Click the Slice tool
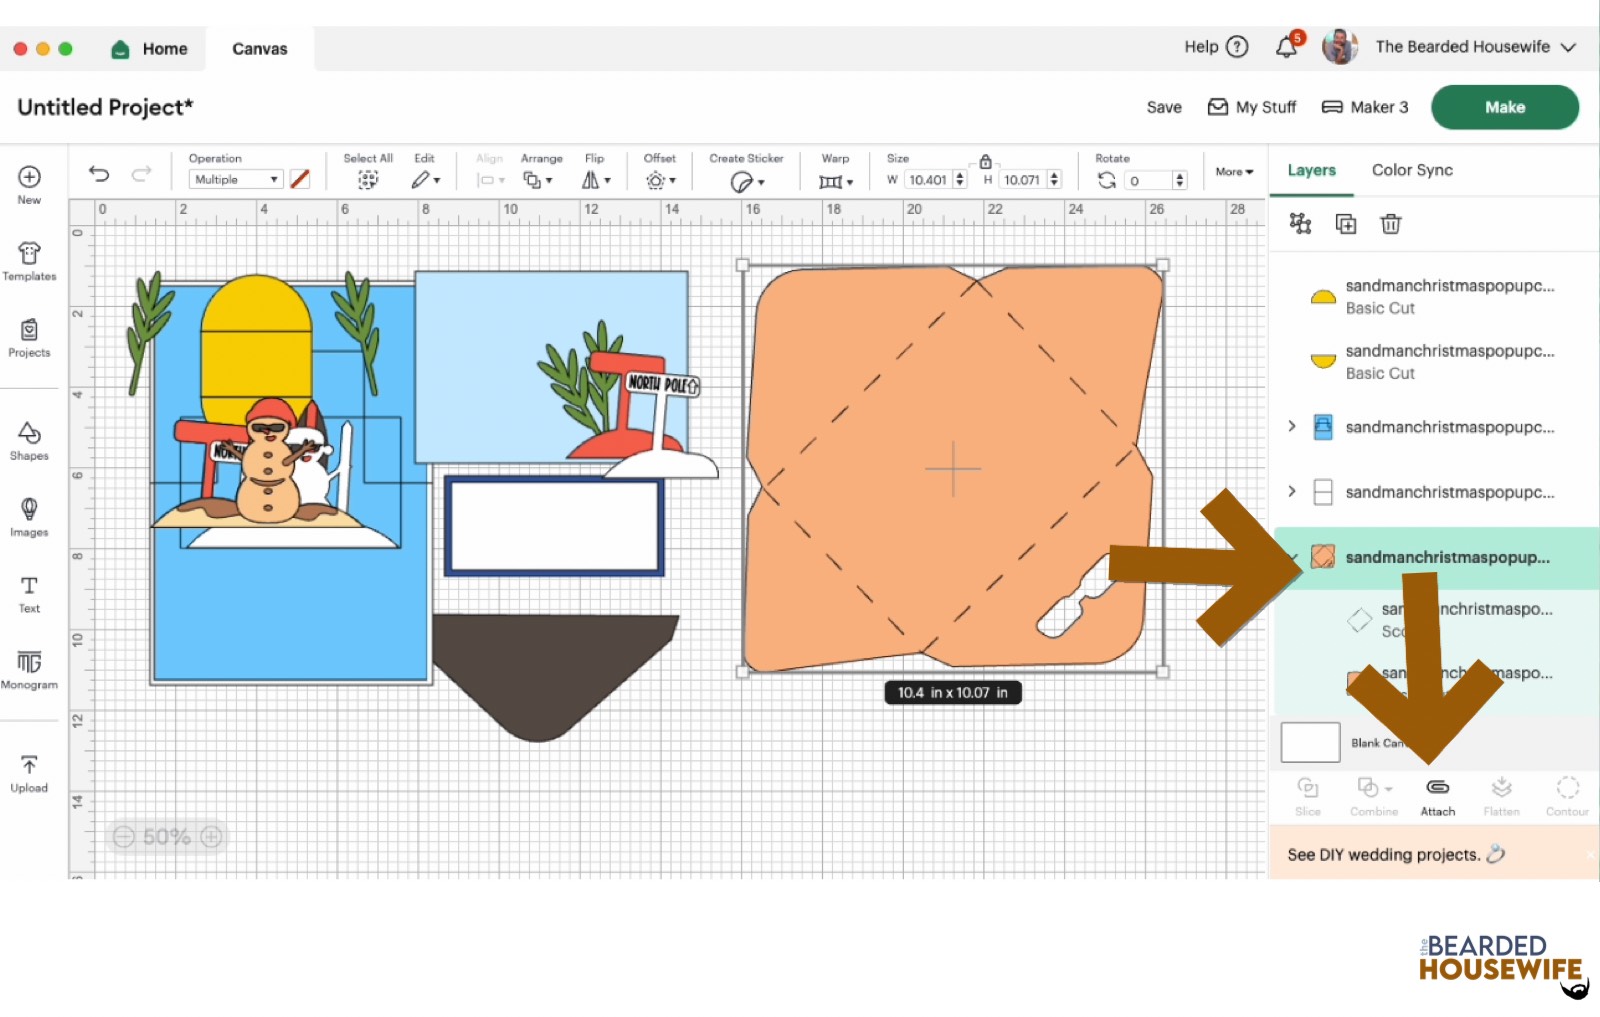 tap(1308, 797)
